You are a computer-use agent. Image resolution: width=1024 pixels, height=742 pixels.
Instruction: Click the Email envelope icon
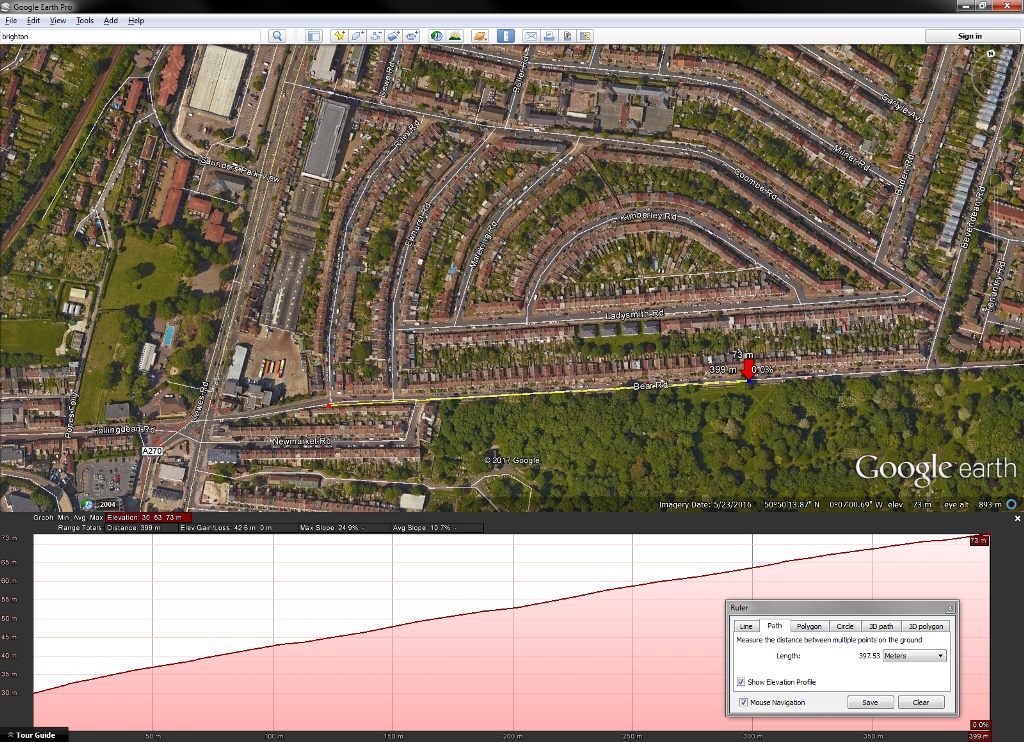(531, 36)
